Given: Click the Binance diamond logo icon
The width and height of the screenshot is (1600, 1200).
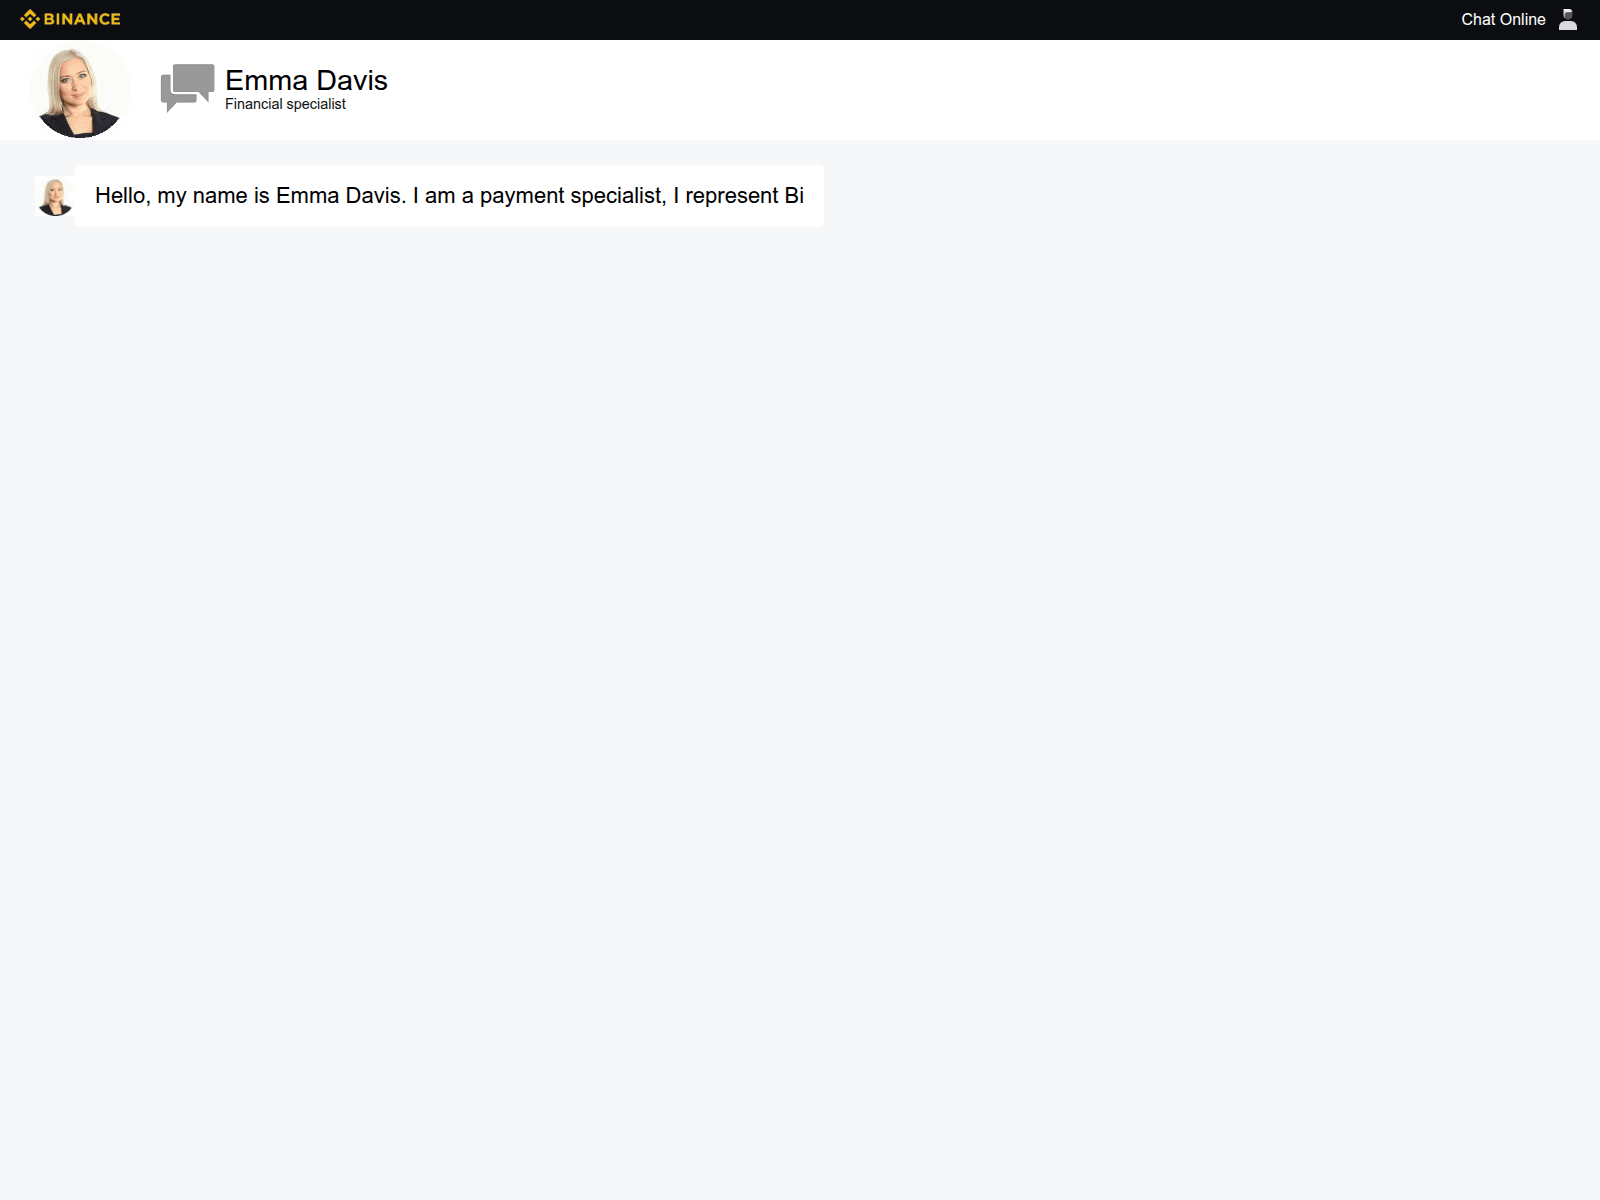Looking at the screenshot, I should [29, 19].
